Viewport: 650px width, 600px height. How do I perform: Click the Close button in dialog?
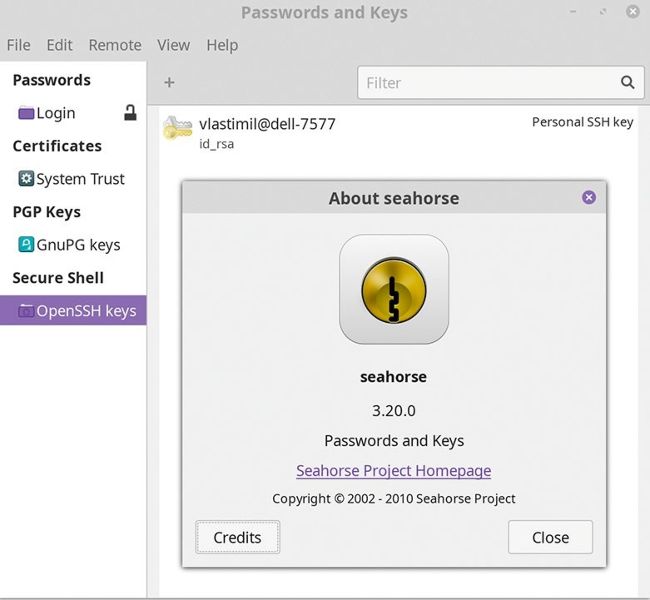(x=550, y=537)
